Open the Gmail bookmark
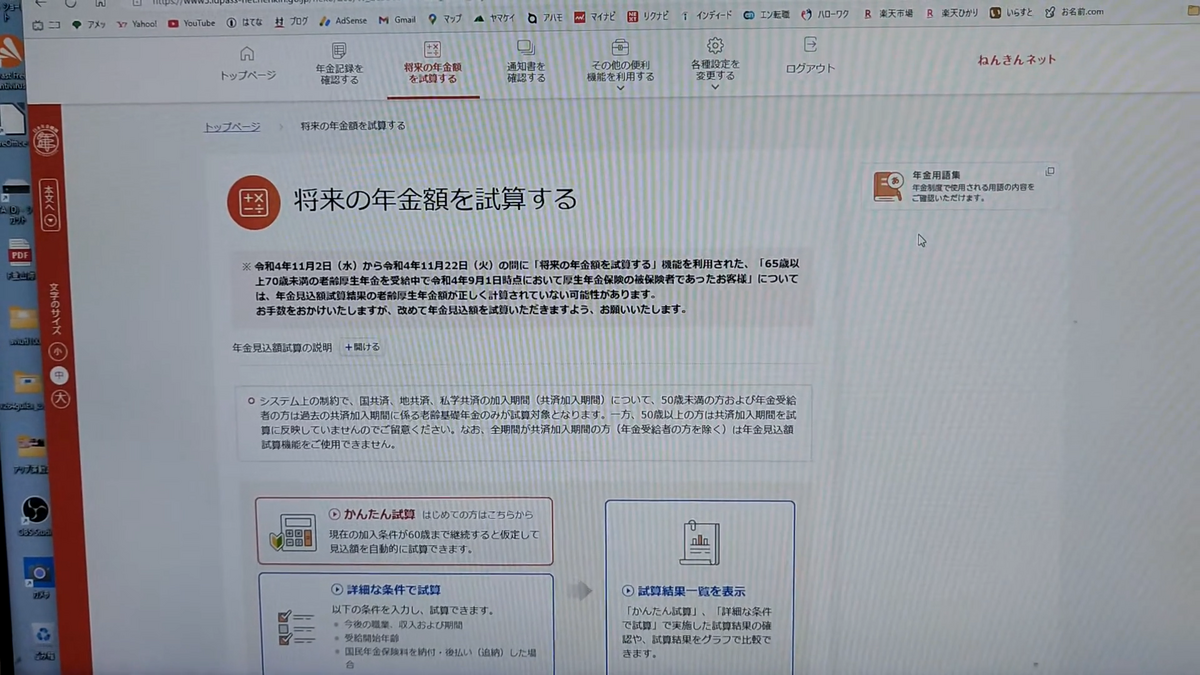Viewport: 1200px width, 675px height. click(x=397, y=20)
